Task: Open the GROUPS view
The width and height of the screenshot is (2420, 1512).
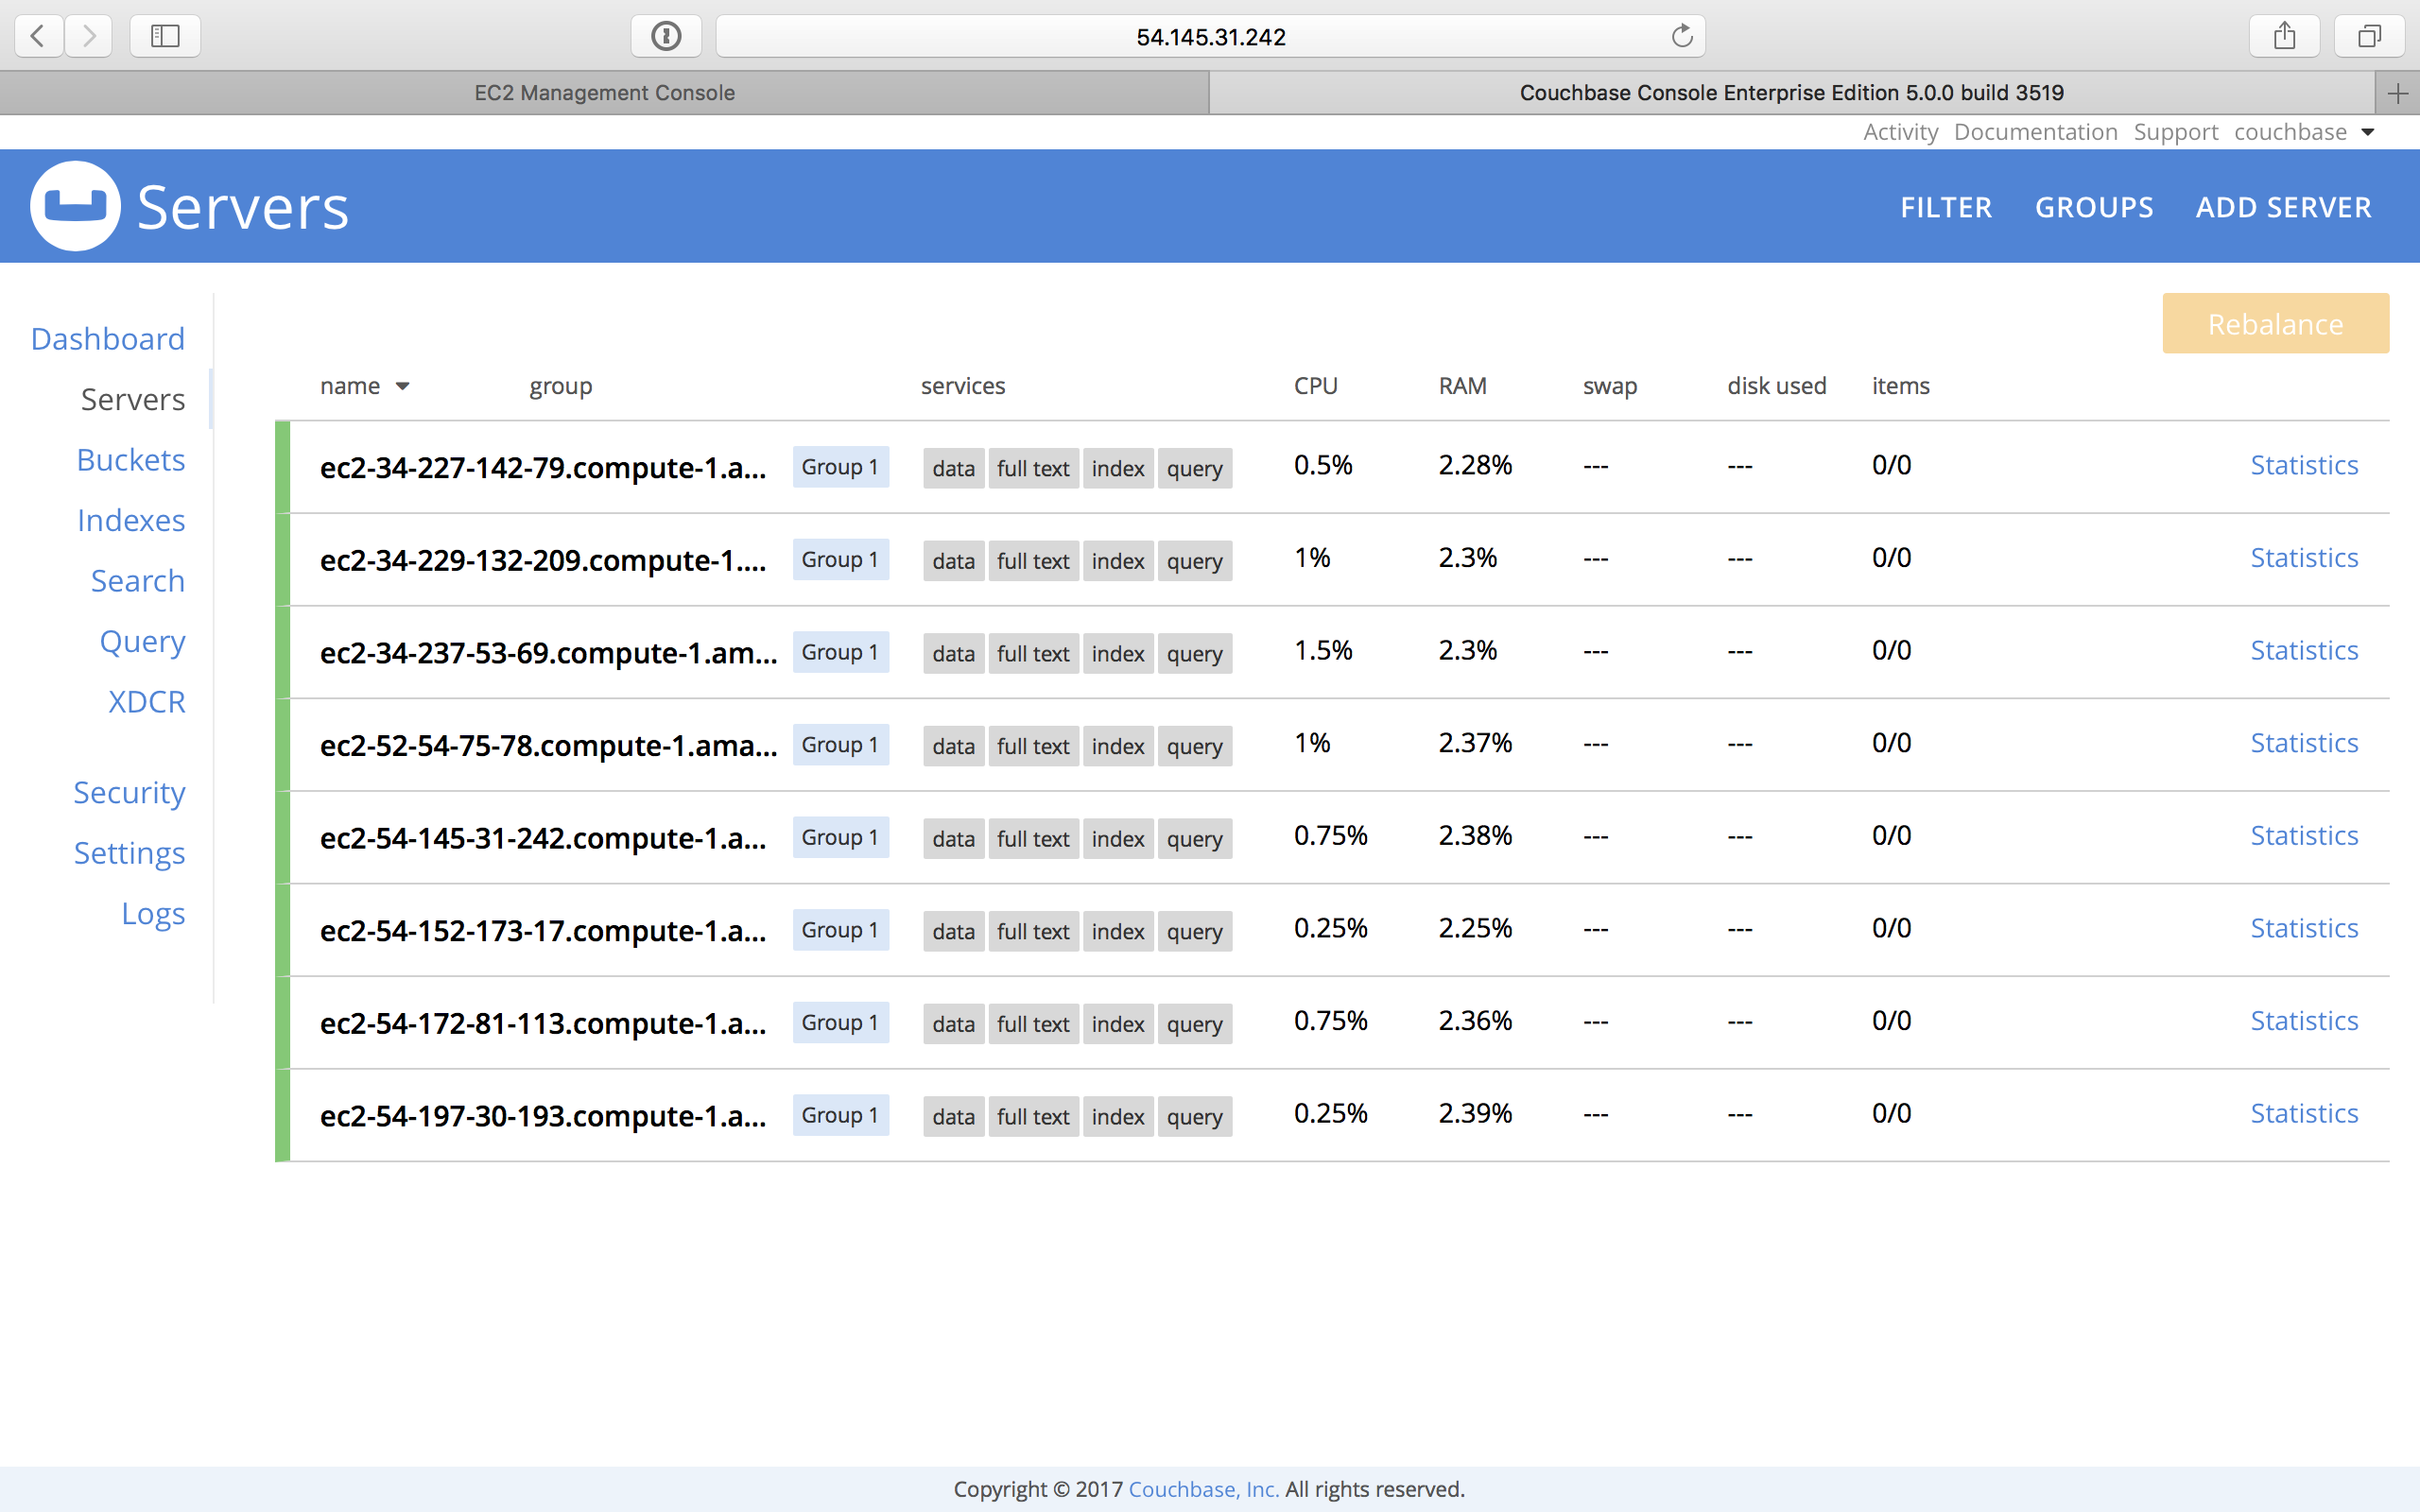Action: [2094, 207]
